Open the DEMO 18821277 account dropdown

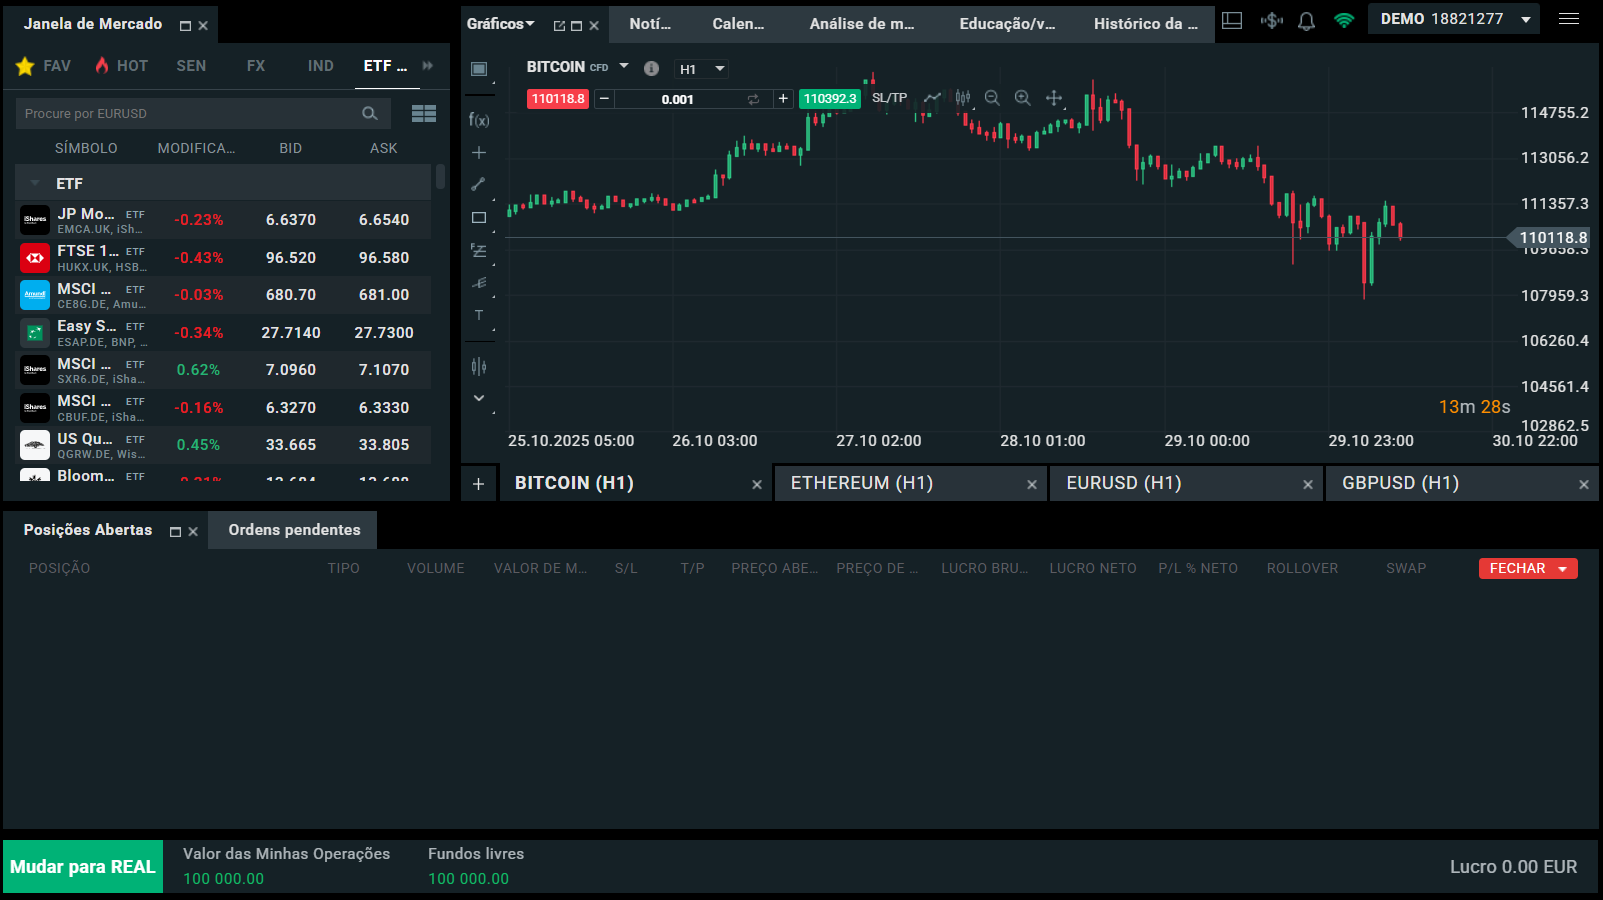[1455, 19]
